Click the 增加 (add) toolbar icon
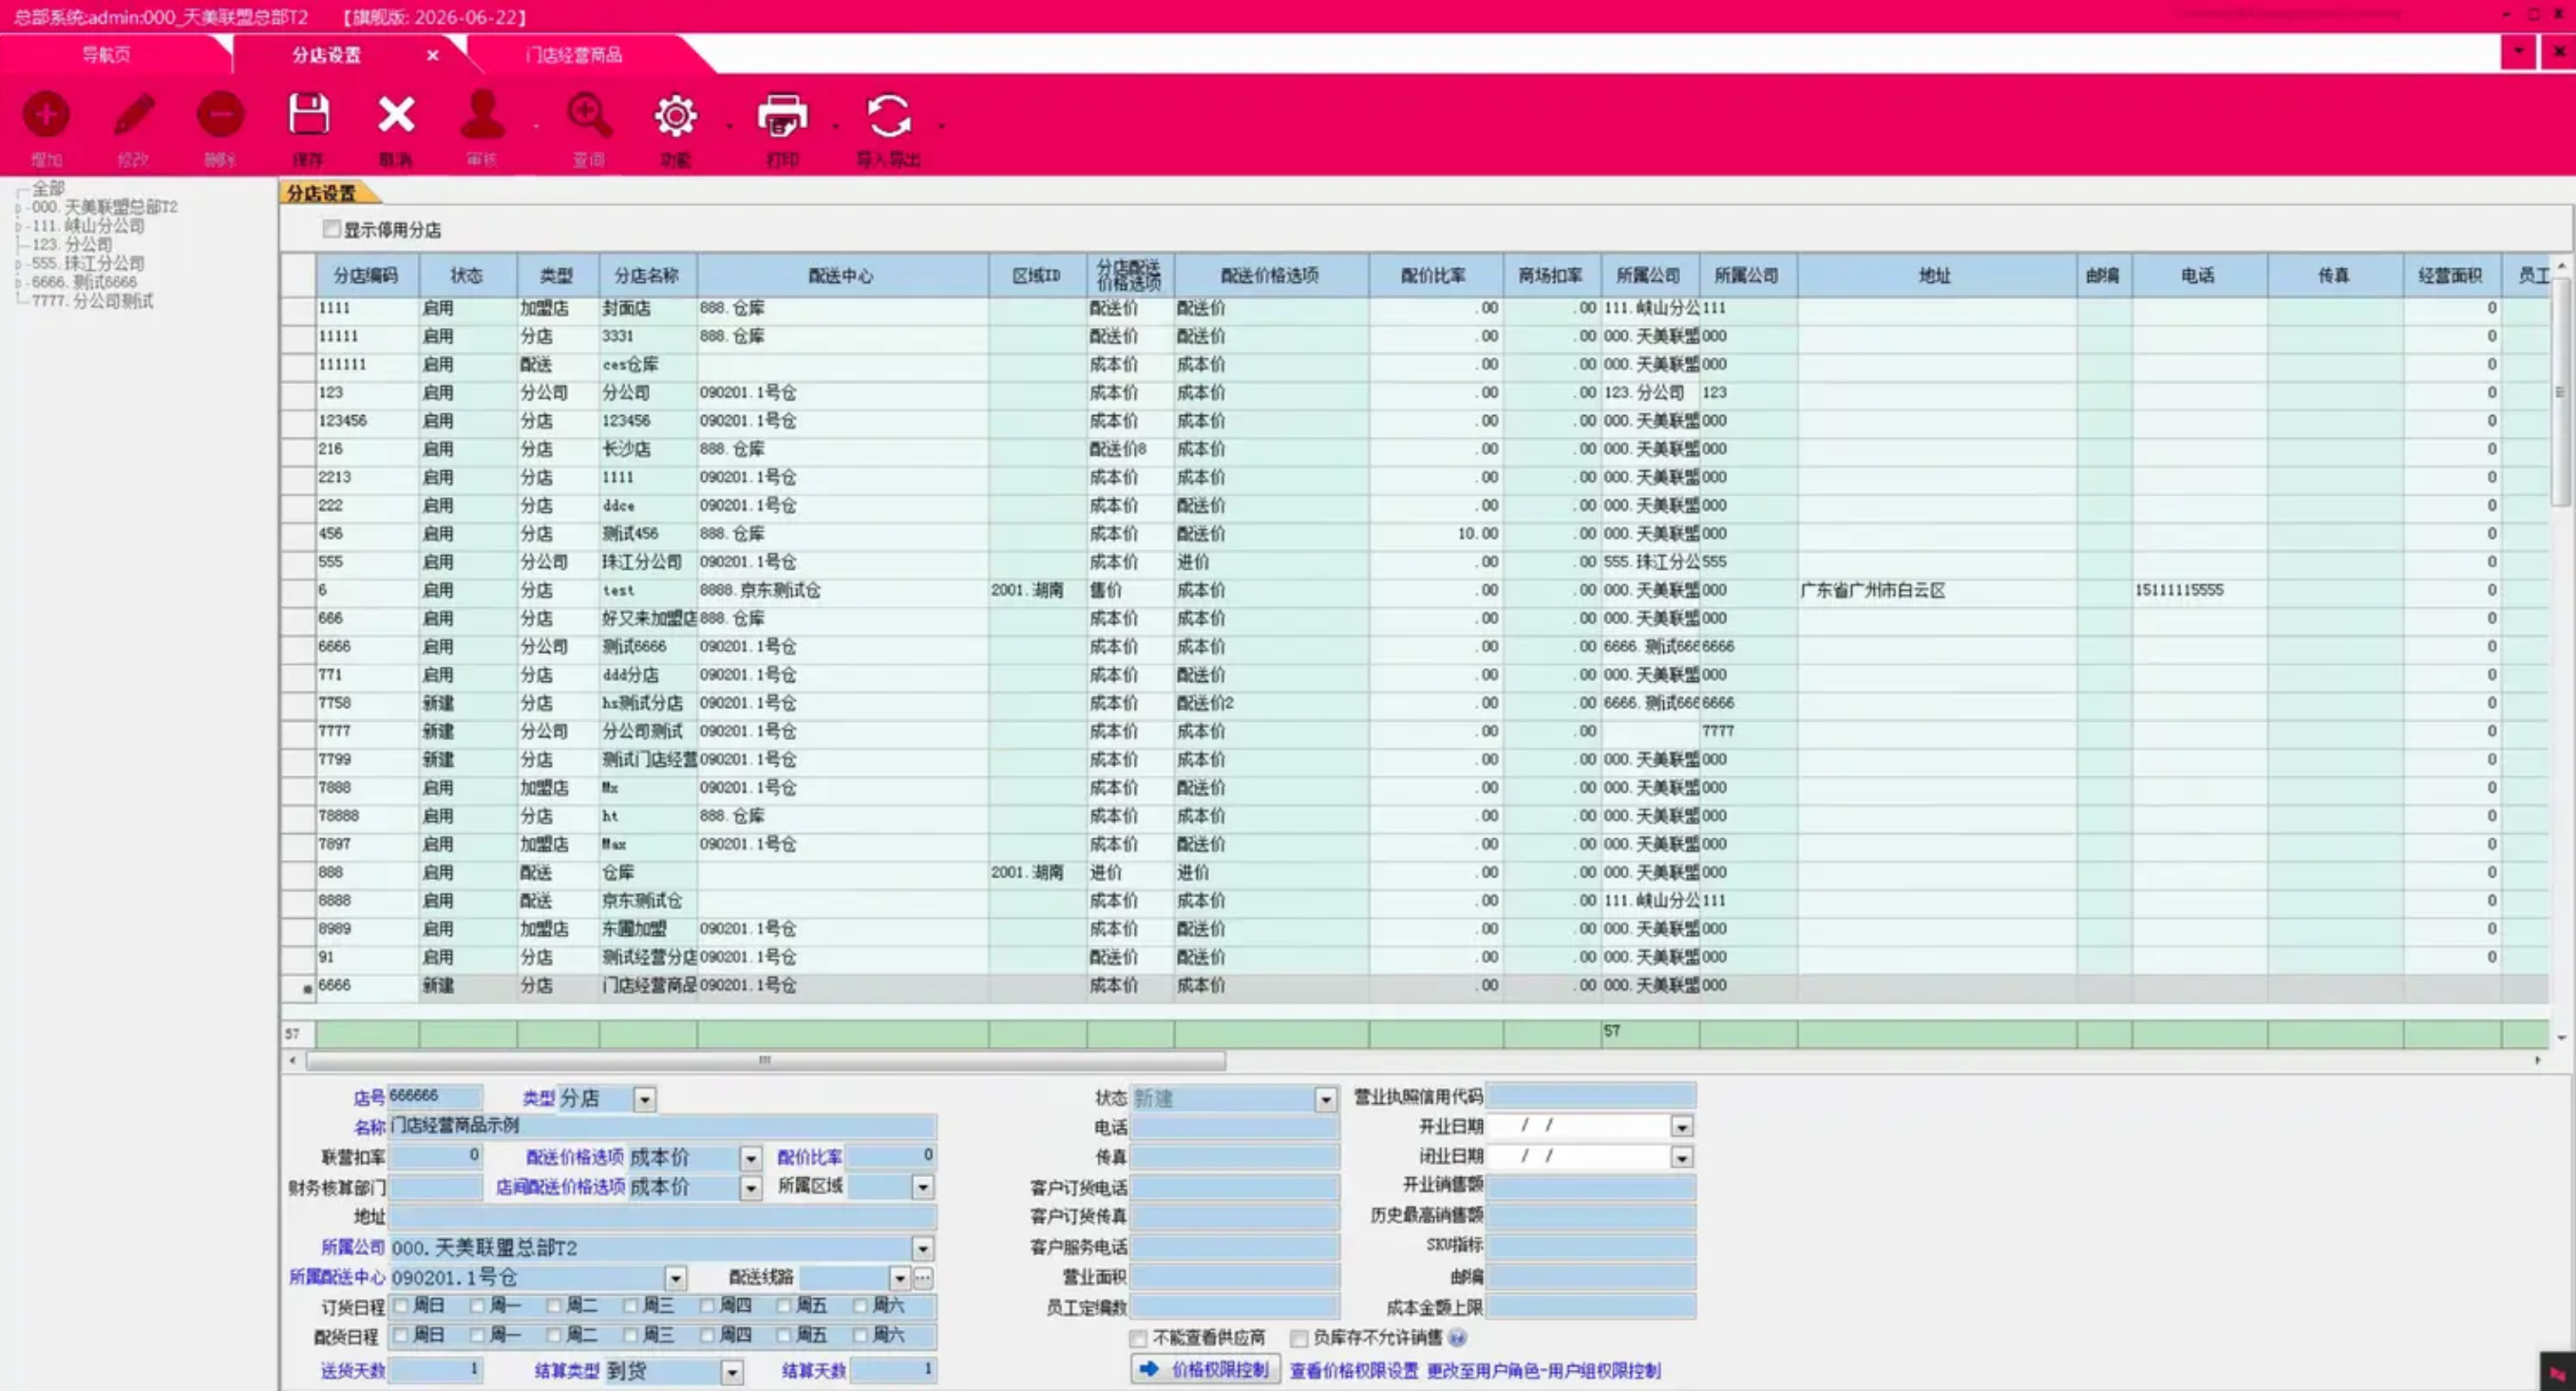Viewport: 2576px width, 1391px height. 46,114
